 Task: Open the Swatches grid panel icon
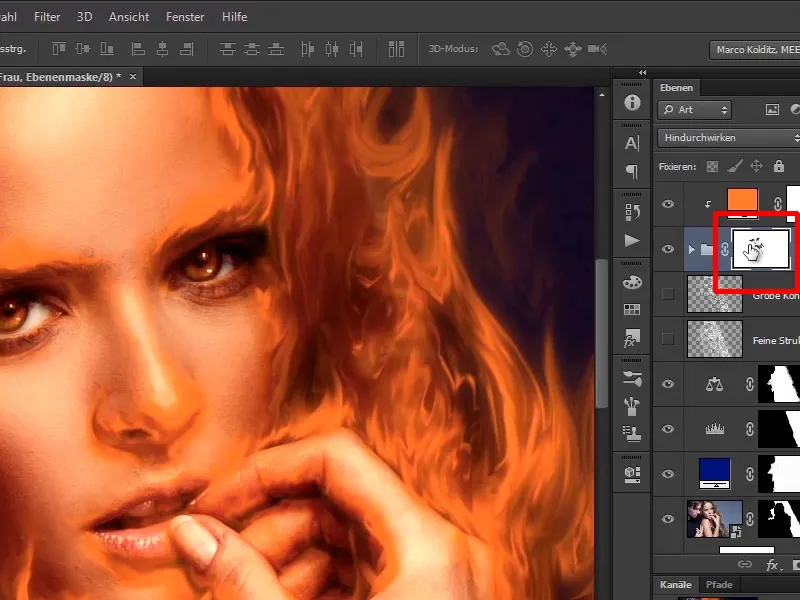pos(632,309)
